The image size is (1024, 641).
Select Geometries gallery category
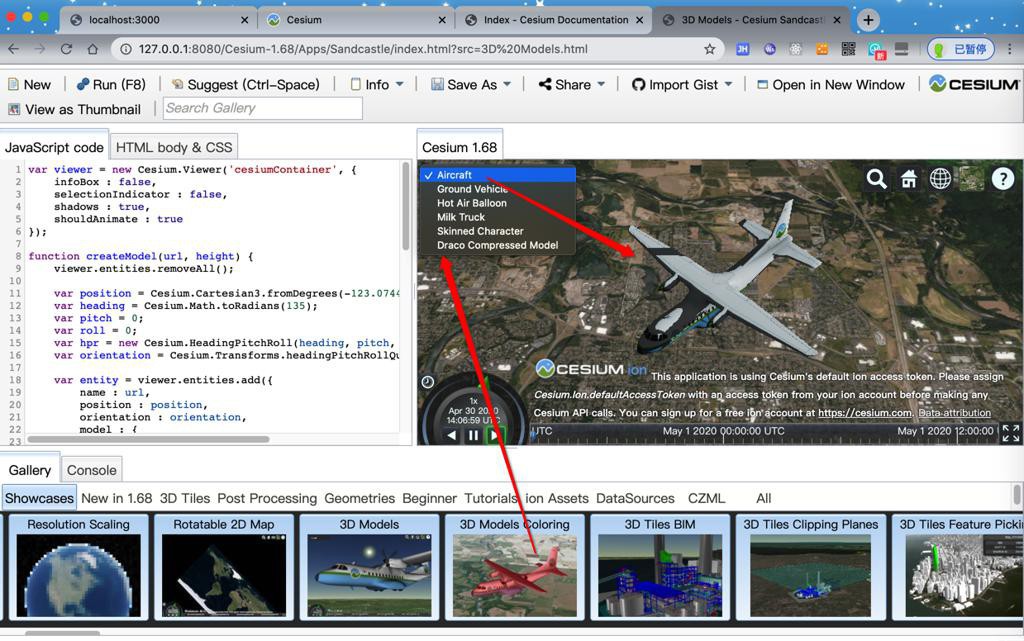(x=359, y=498)
